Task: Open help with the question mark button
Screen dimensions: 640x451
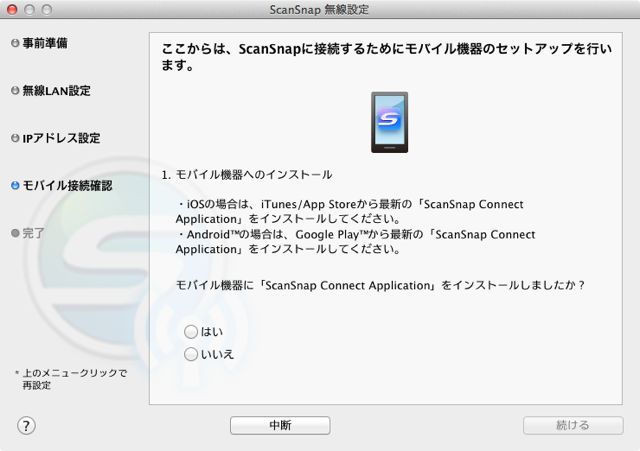Action: point(27,426)
